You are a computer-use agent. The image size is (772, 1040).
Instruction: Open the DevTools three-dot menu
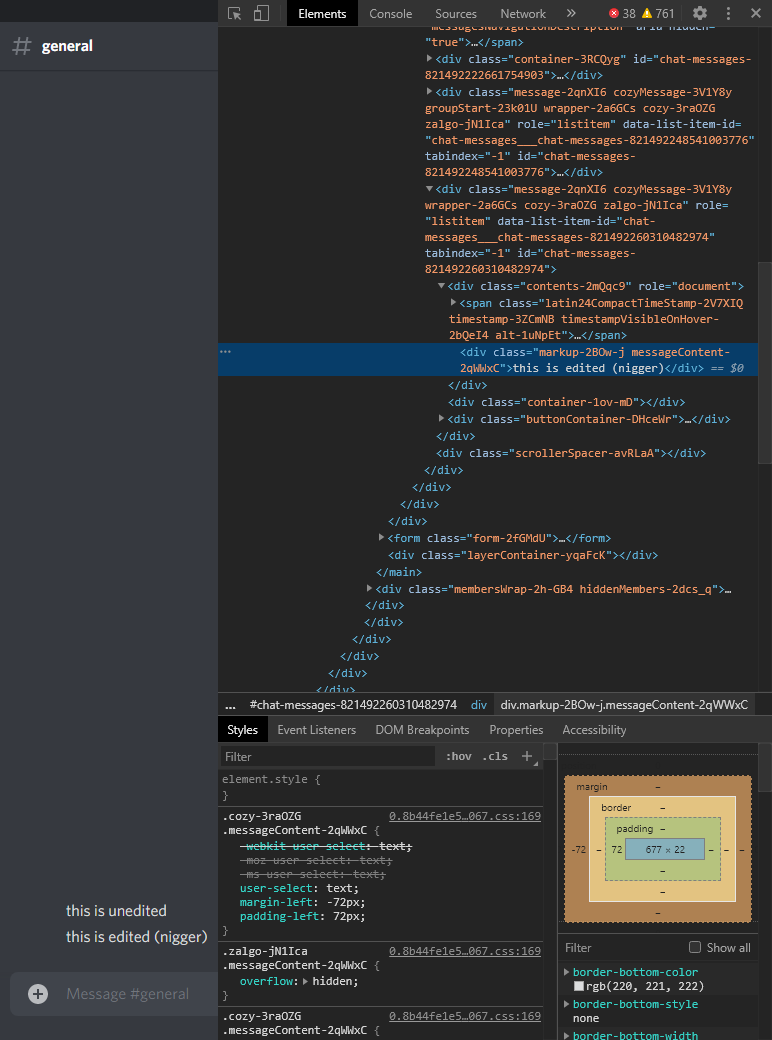click(728, 13)
